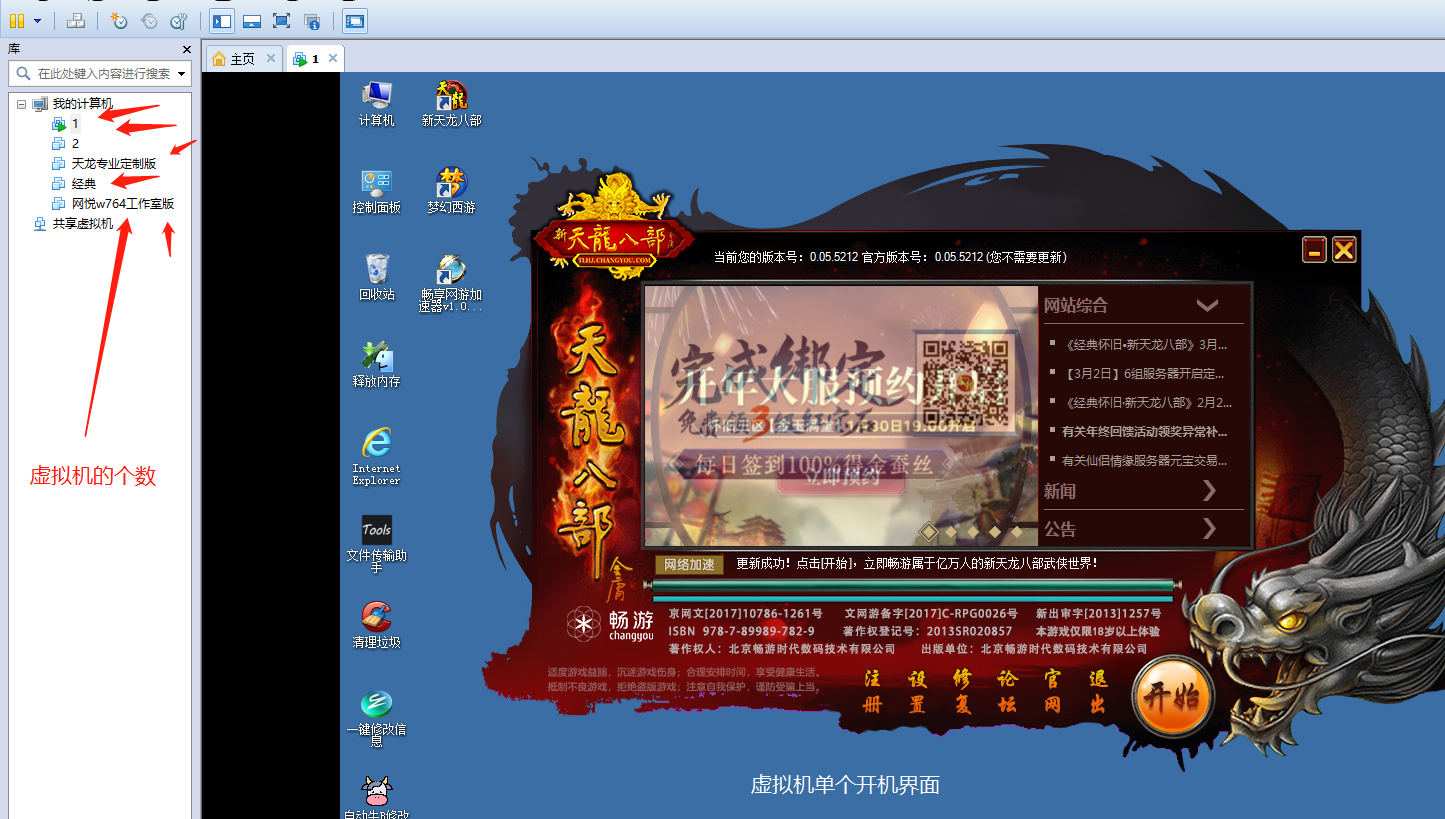Open the 清理垃圾 desktop icon
The height and width of the screenshot is (819, 1445).
pos(377,625)
